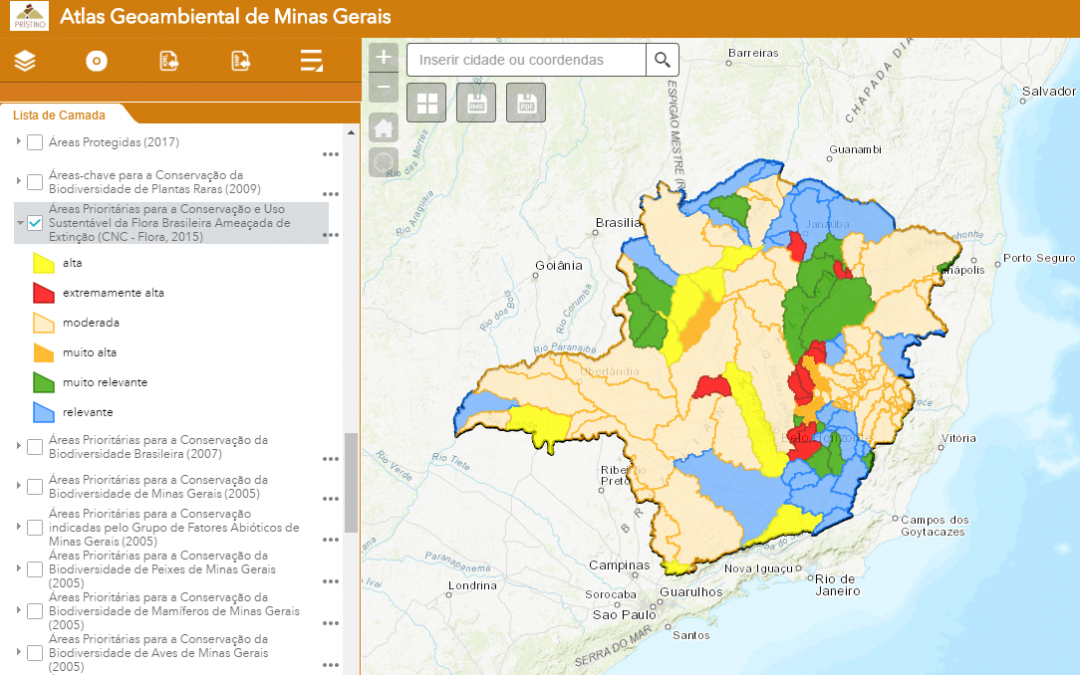This screenshot has width=1080, height=675.
Task: Expand Biodiversidade Brasileira (2007) layer arrow
Action: [x=18, y=446]
